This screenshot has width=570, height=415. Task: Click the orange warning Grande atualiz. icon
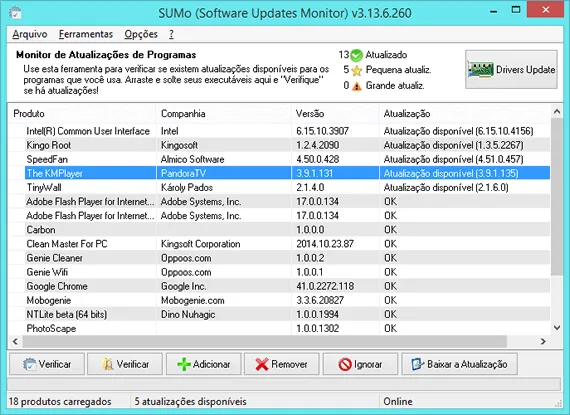(357, 86)
